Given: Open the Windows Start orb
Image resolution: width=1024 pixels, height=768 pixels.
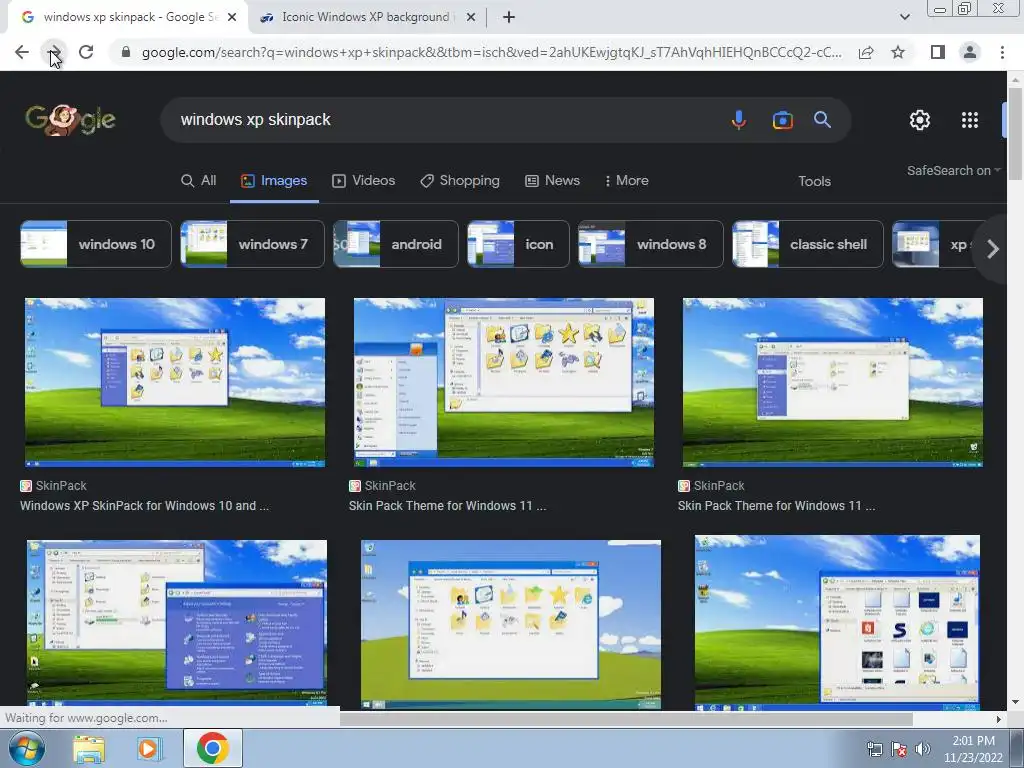Looking at the screenshot, I should coord(25,748).
